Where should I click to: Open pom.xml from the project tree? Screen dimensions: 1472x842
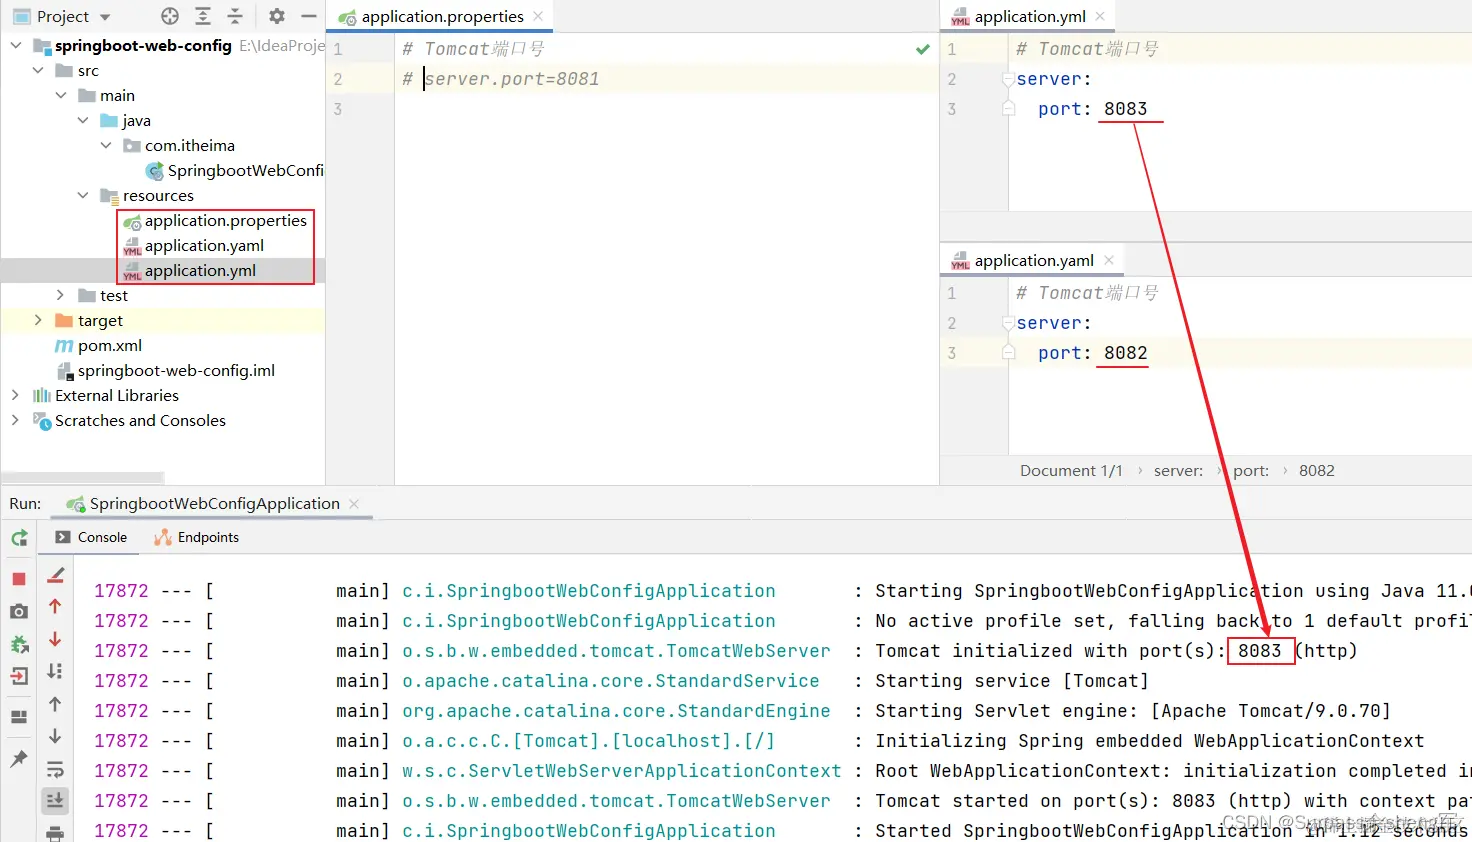[x=109, y=345]
